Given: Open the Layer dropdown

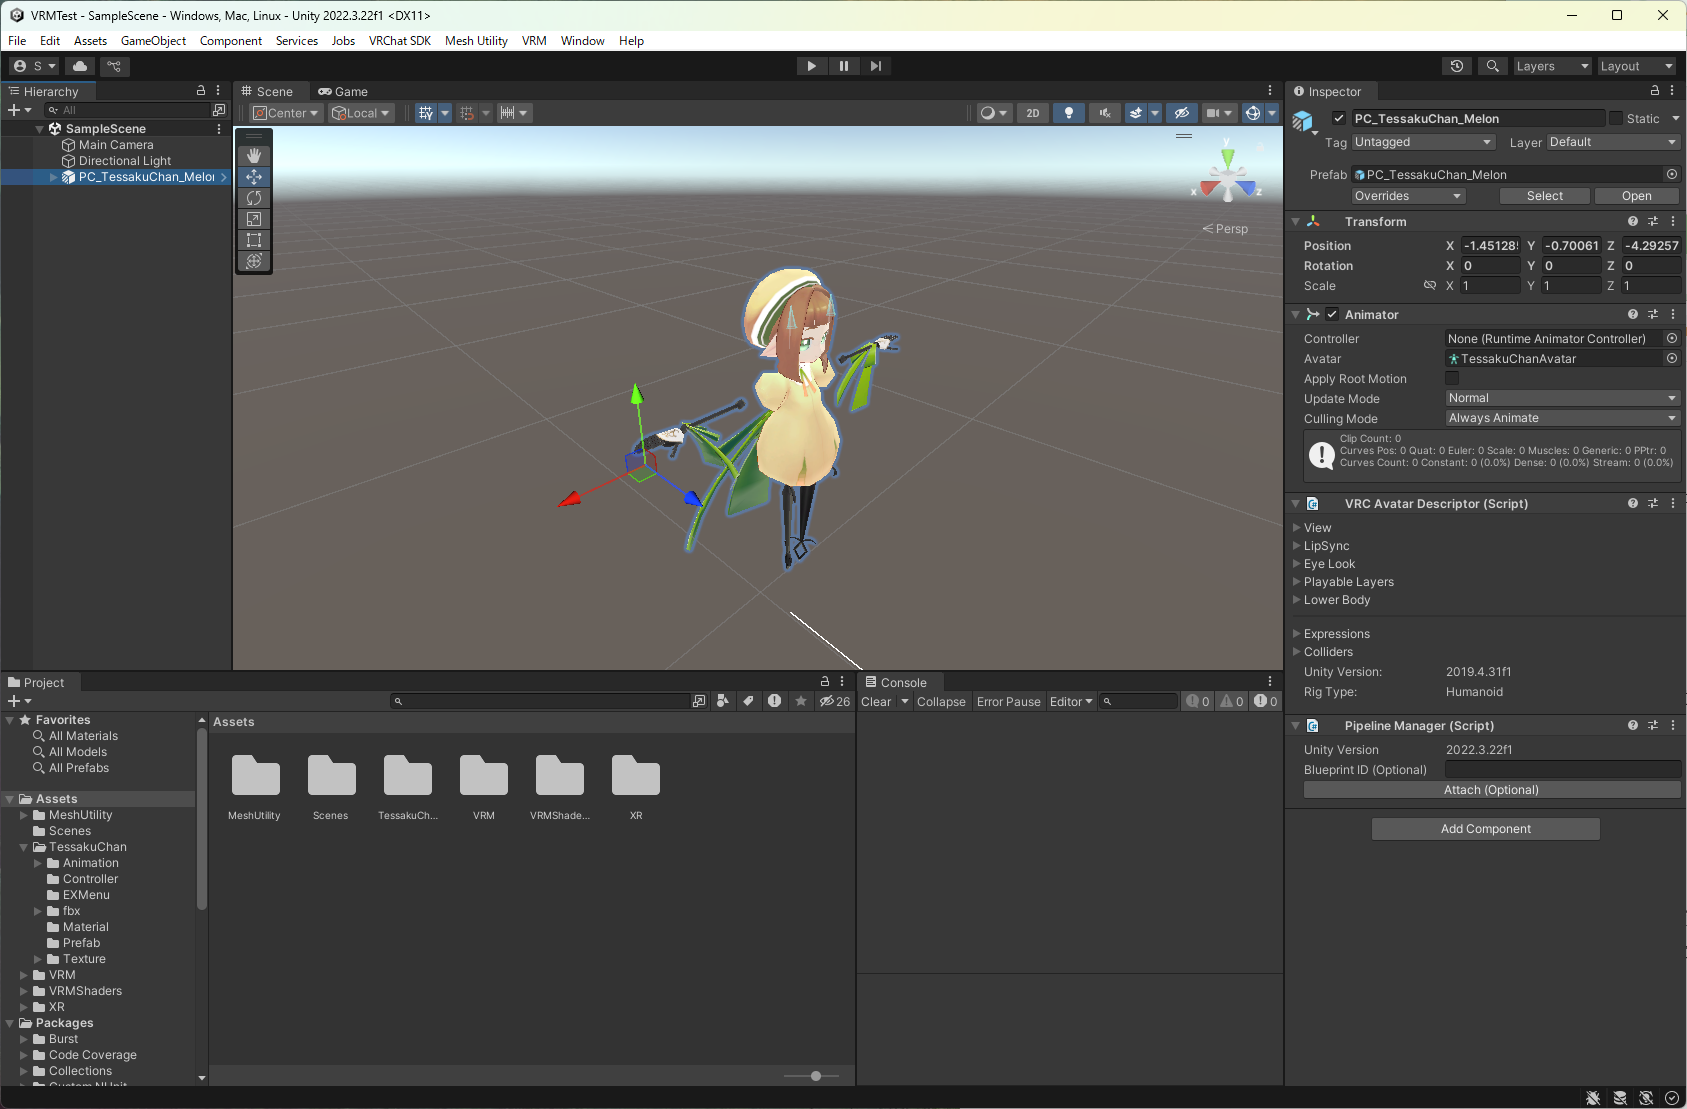Looking at the screenshot, I should (1613, 142).
